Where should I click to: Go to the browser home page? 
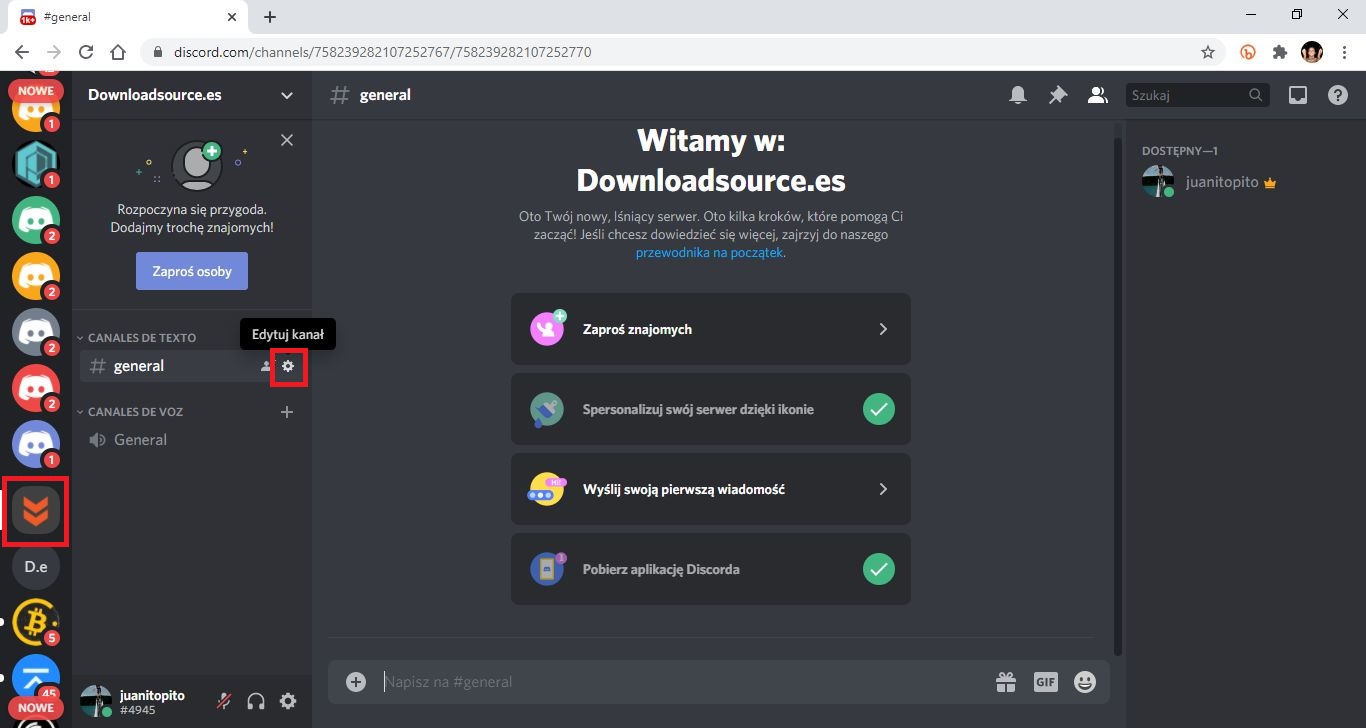[118, 52]
